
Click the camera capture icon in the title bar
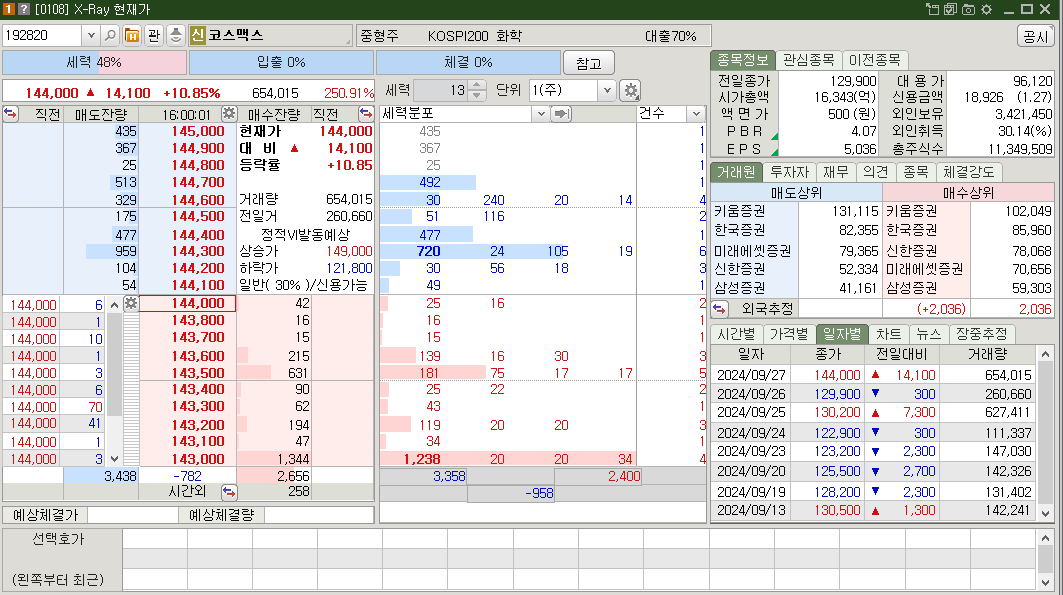(969, 8)
